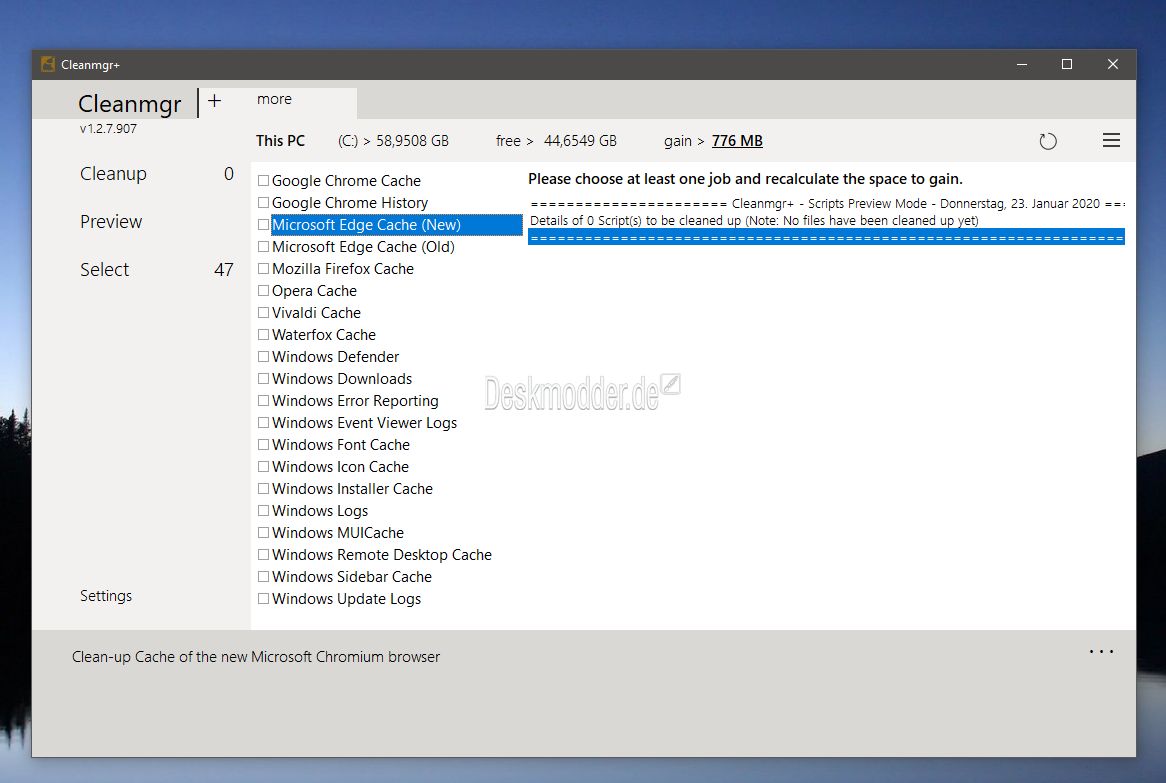1166x783 pixels.
Task: Open the hamburger menu icon
Action: pyautogui.click(x=1111, y=141)
